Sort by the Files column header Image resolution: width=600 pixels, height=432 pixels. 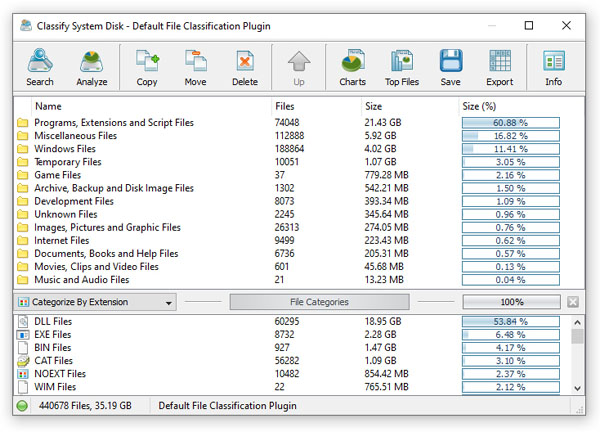pyautogui.click(x=285, y=105)
